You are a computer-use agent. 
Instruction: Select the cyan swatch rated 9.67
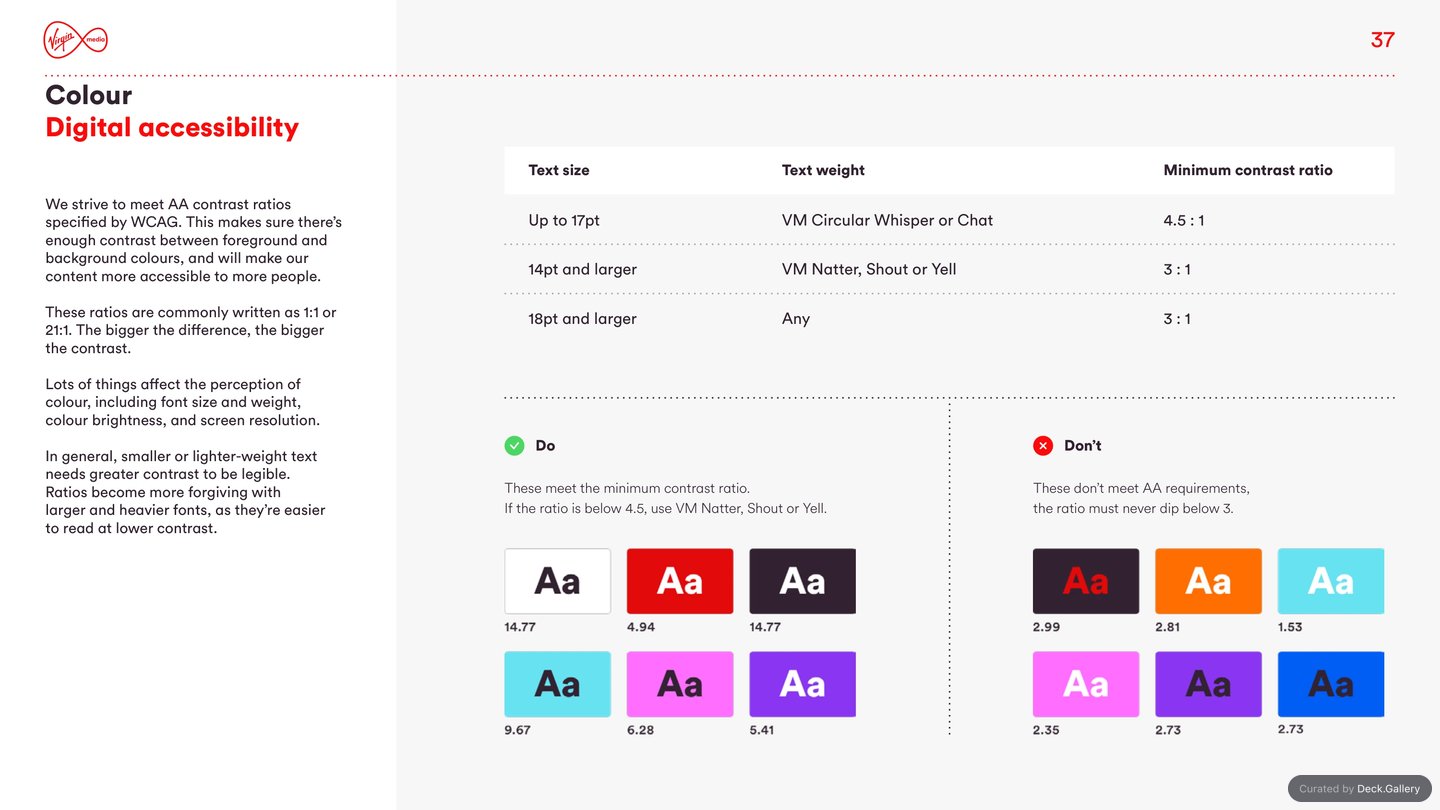(557, 684)
